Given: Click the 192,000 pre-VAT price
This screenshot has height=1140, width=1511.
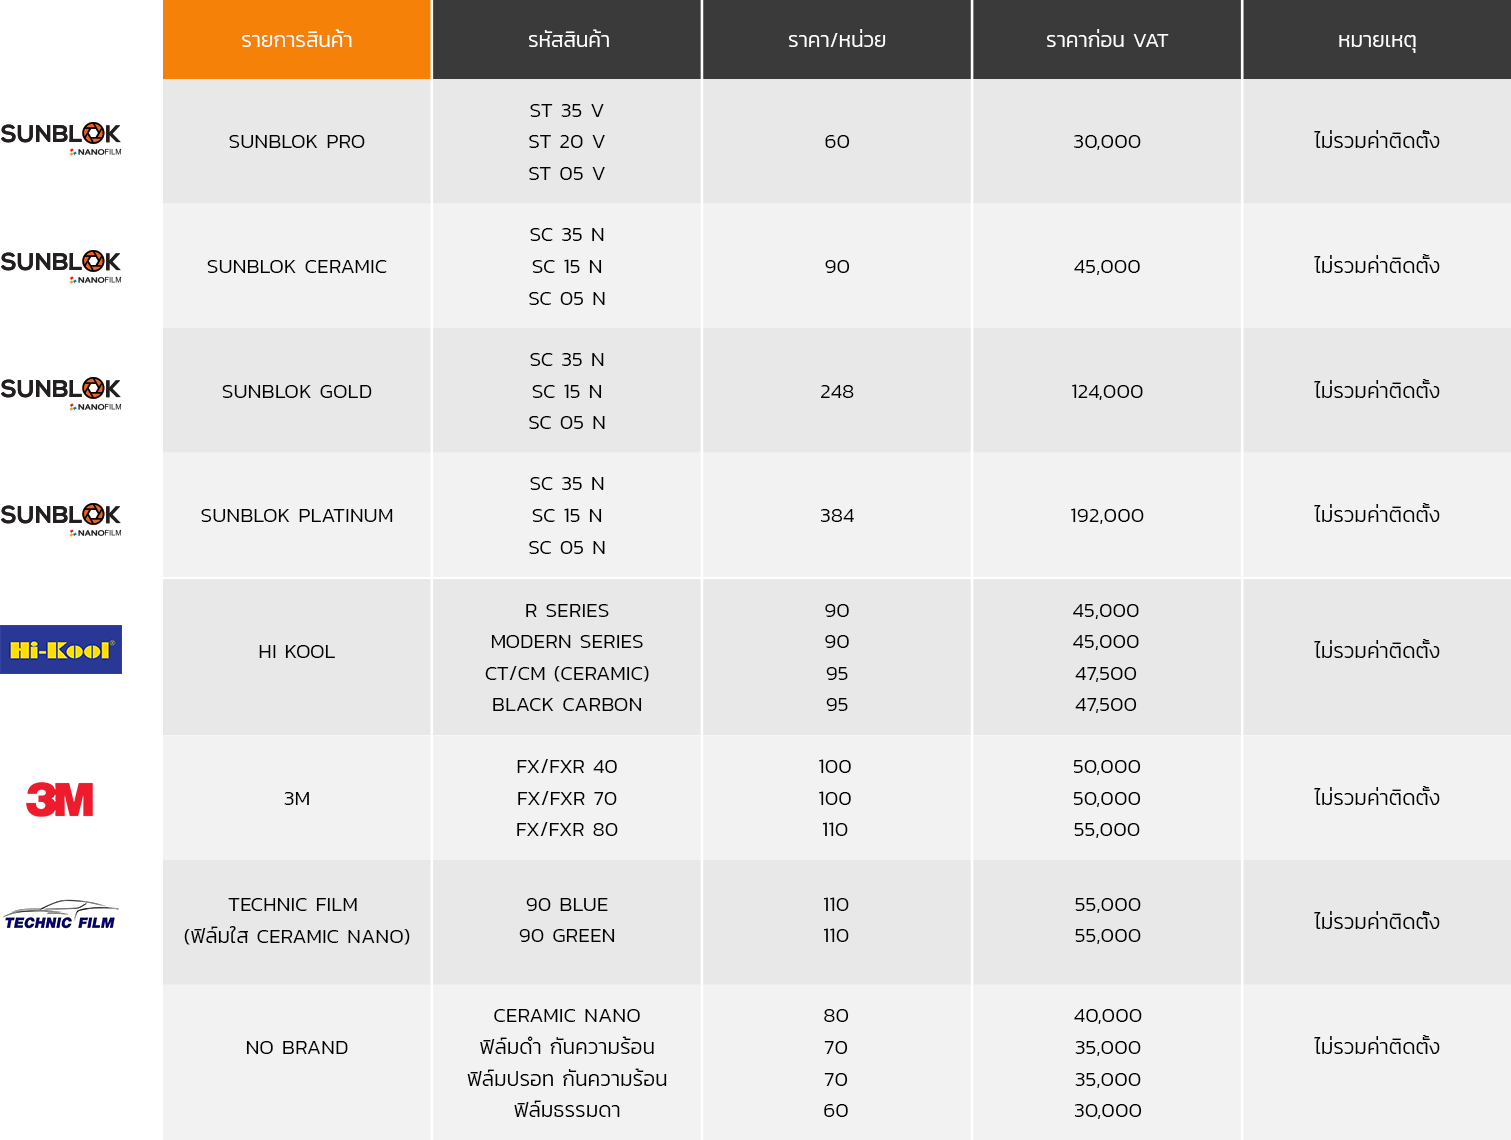Looking at the screenshot, I should point(1107,516).
